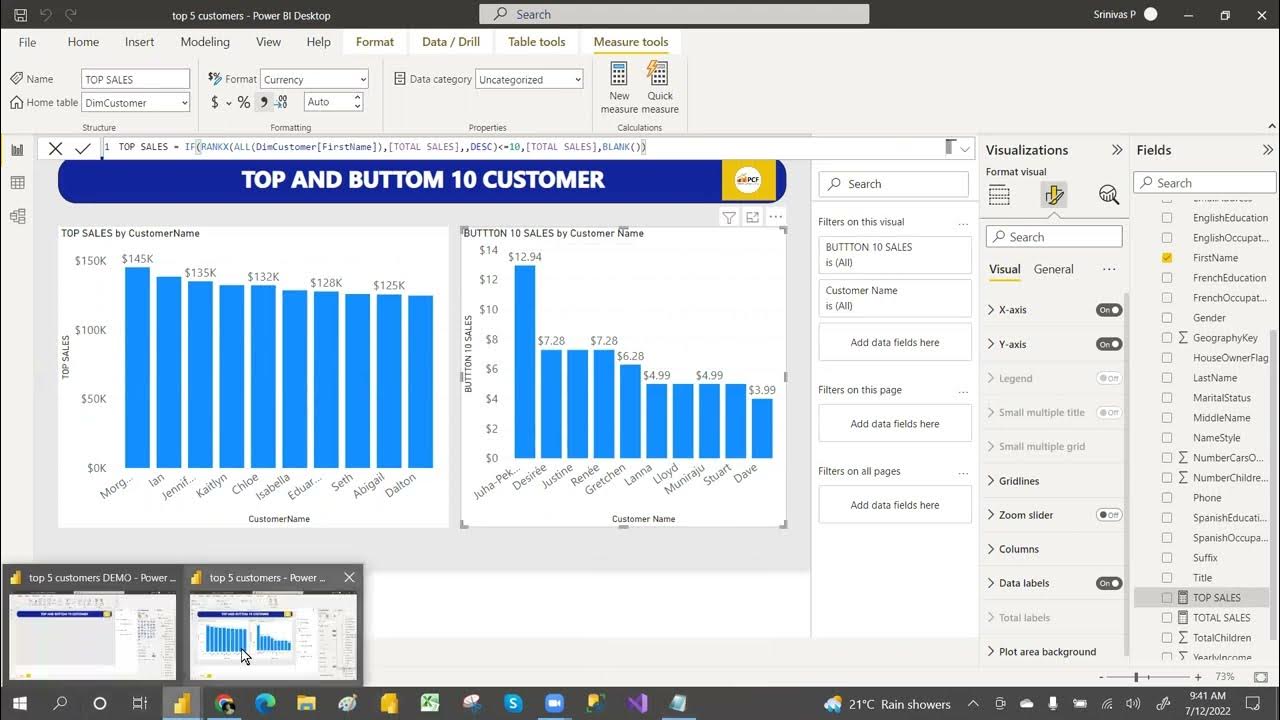Collapse the Fields pane
The width and height of the screenshot is (1280, 720).
pos(1268,150)
